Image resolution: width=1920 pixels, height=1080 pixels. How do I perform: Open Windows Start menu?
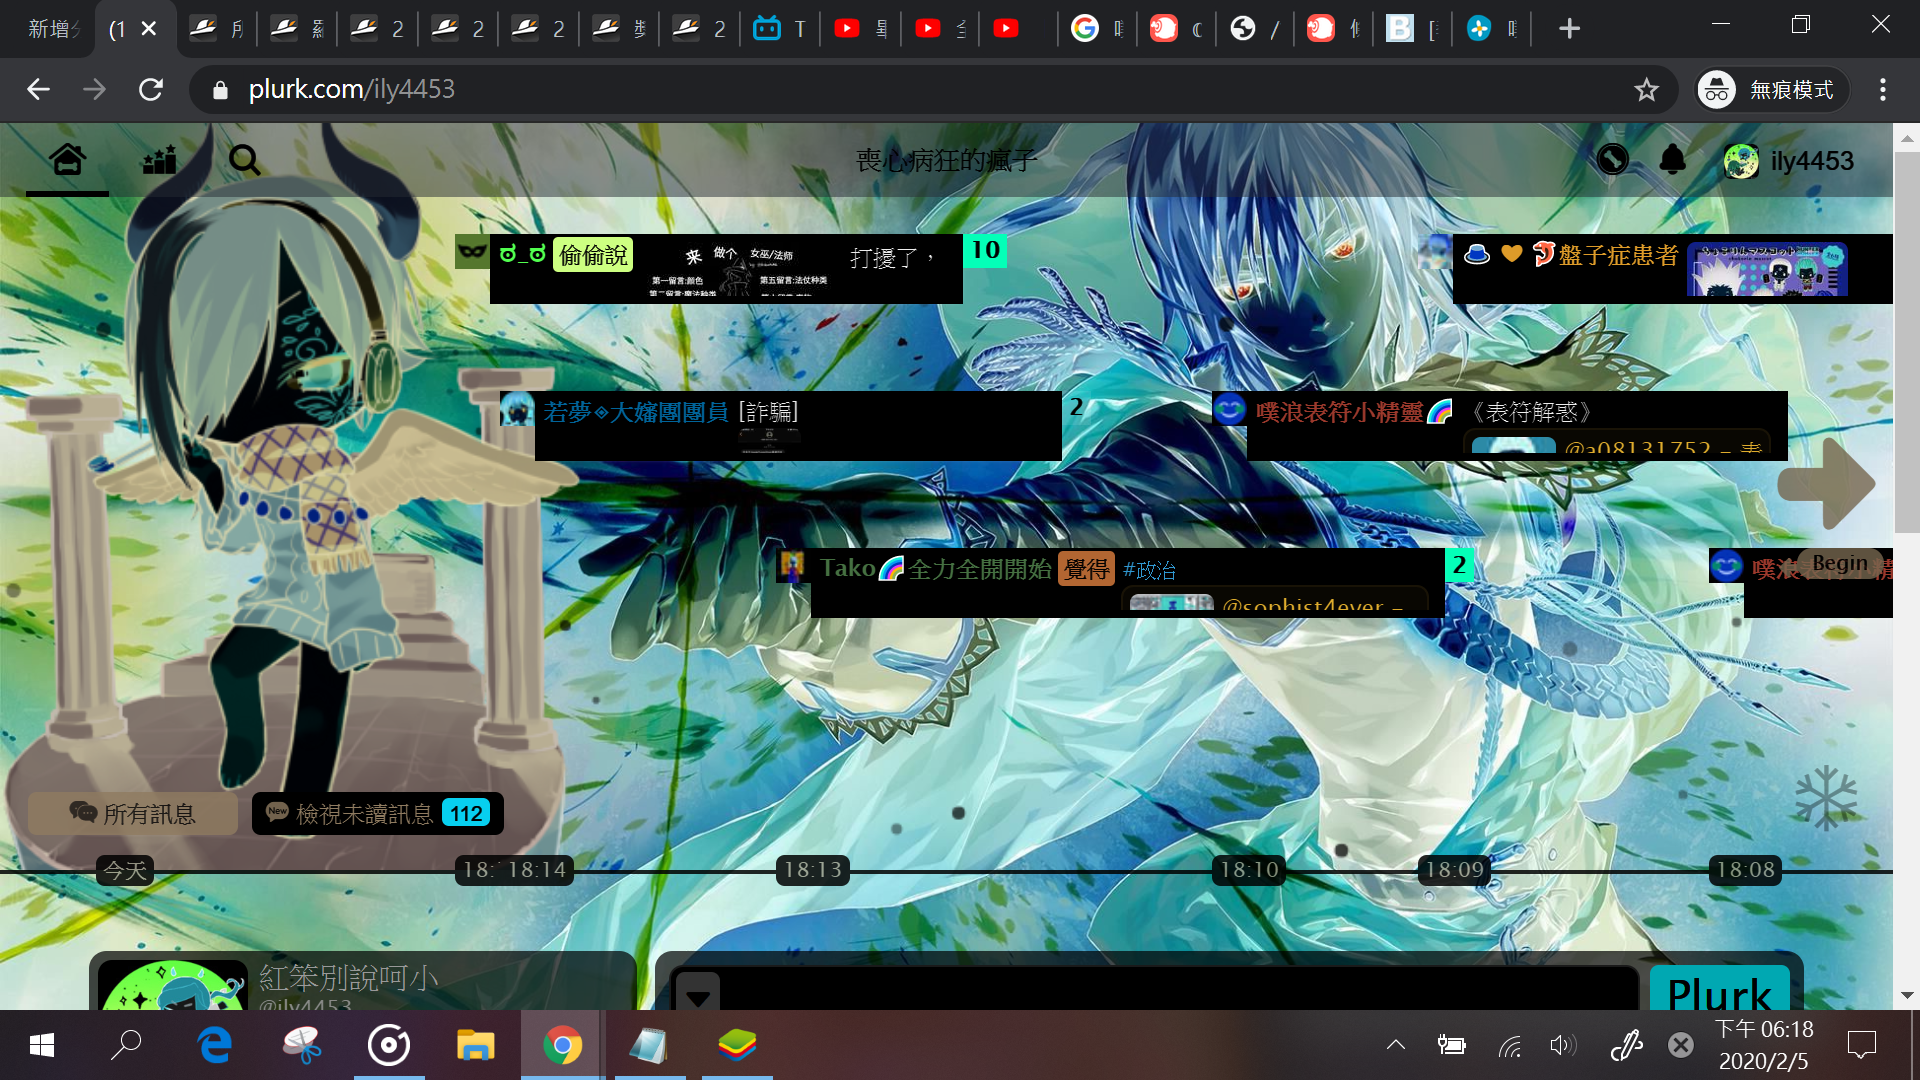[42, 1046]
